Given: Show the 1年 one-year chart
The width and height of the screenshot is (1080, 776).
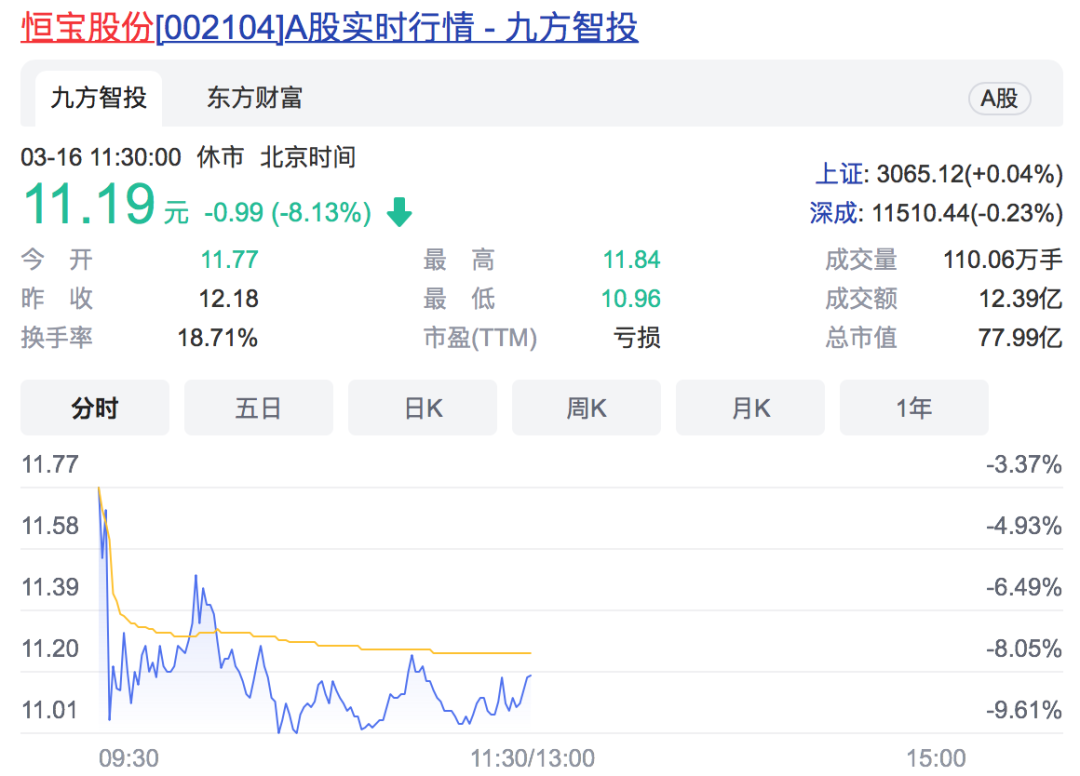Looking at the screenshot, I should (914, 408).
